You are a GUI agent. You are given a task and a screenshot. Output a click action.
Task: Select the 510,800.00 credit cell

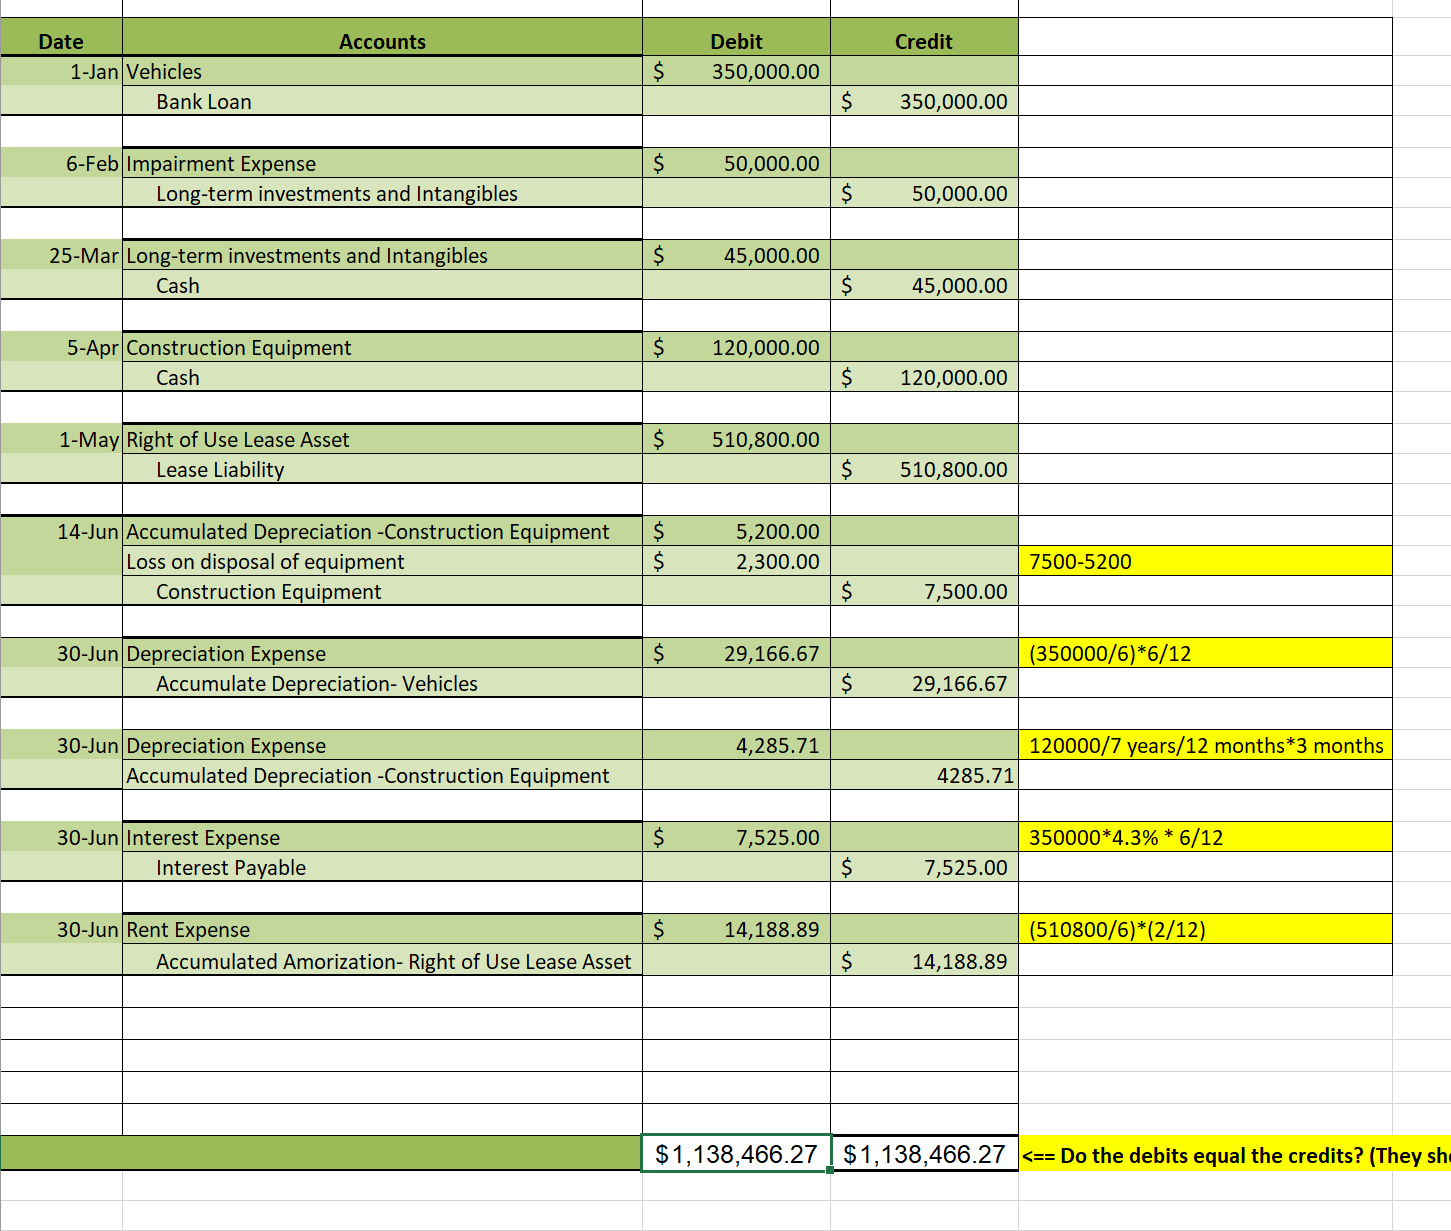924,469
